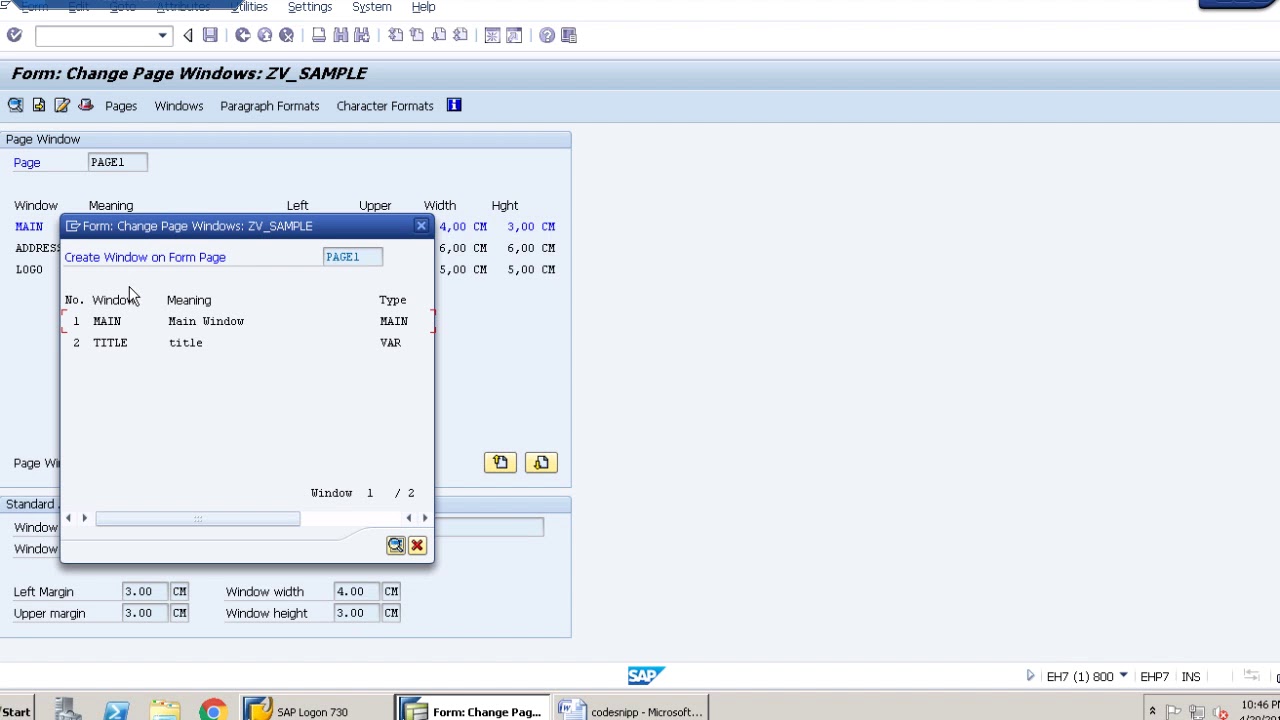
Task: Click the Next Page icon
Action: pos(439,36)
